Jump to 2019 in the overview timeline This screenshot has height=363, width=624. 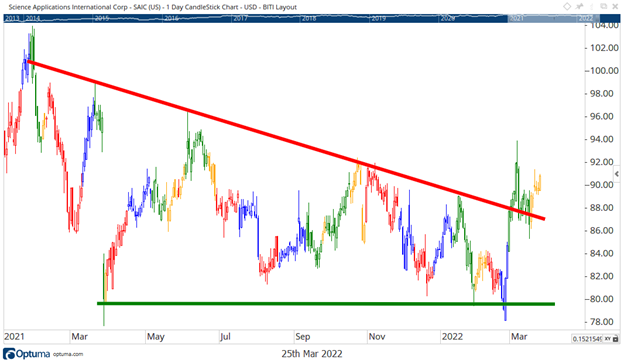tap(378, 18)
